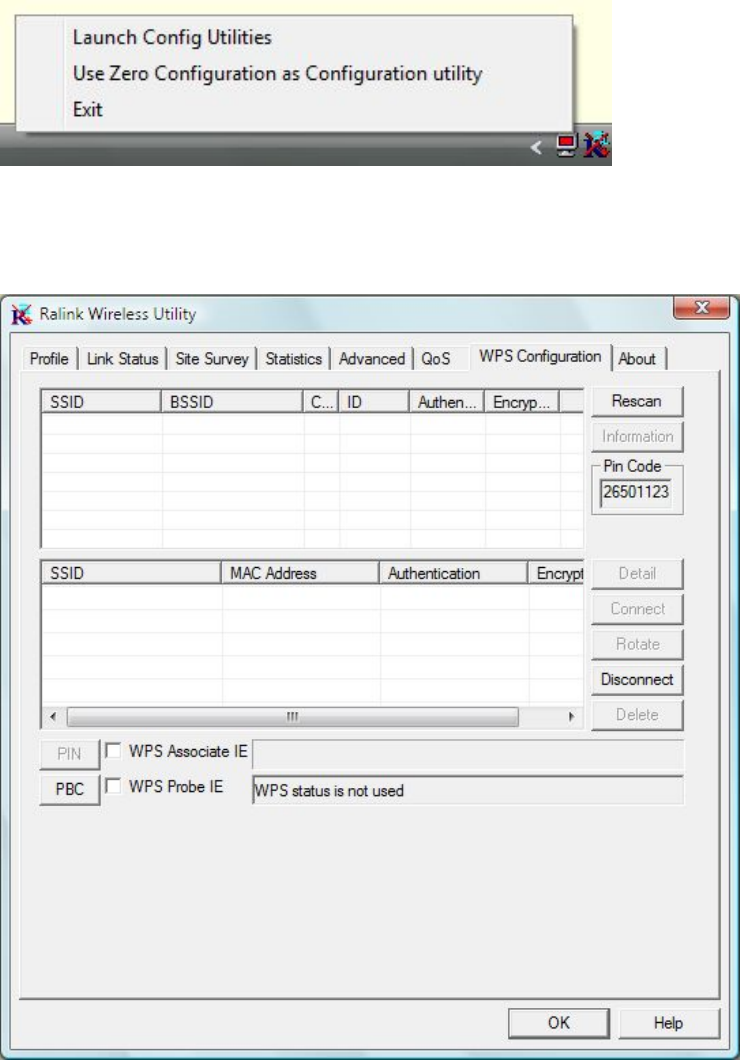
Task: Click the MAC Address column header
Action: pyautogui.click(x=300, y=573)
